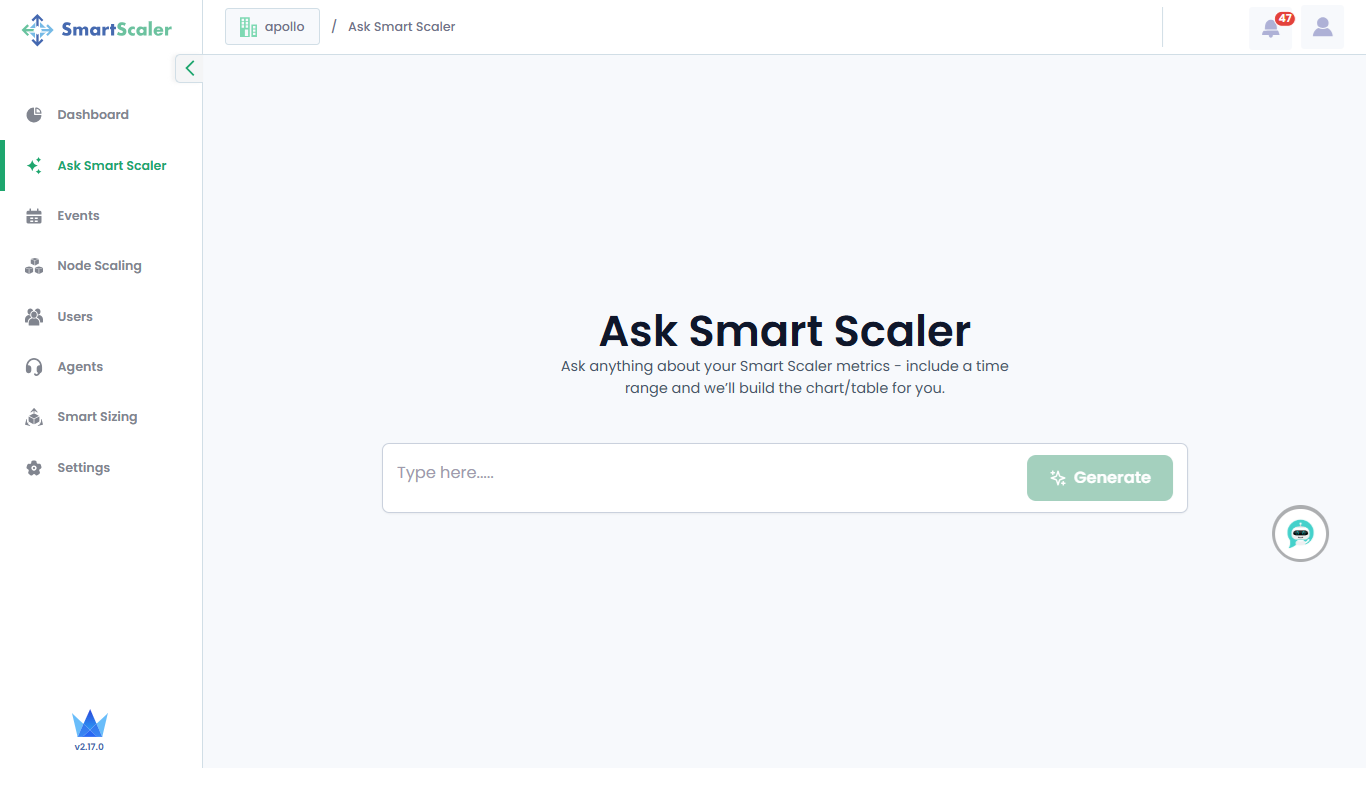Click the Ask Smart Scaler breadcrumb

[401, 27]
